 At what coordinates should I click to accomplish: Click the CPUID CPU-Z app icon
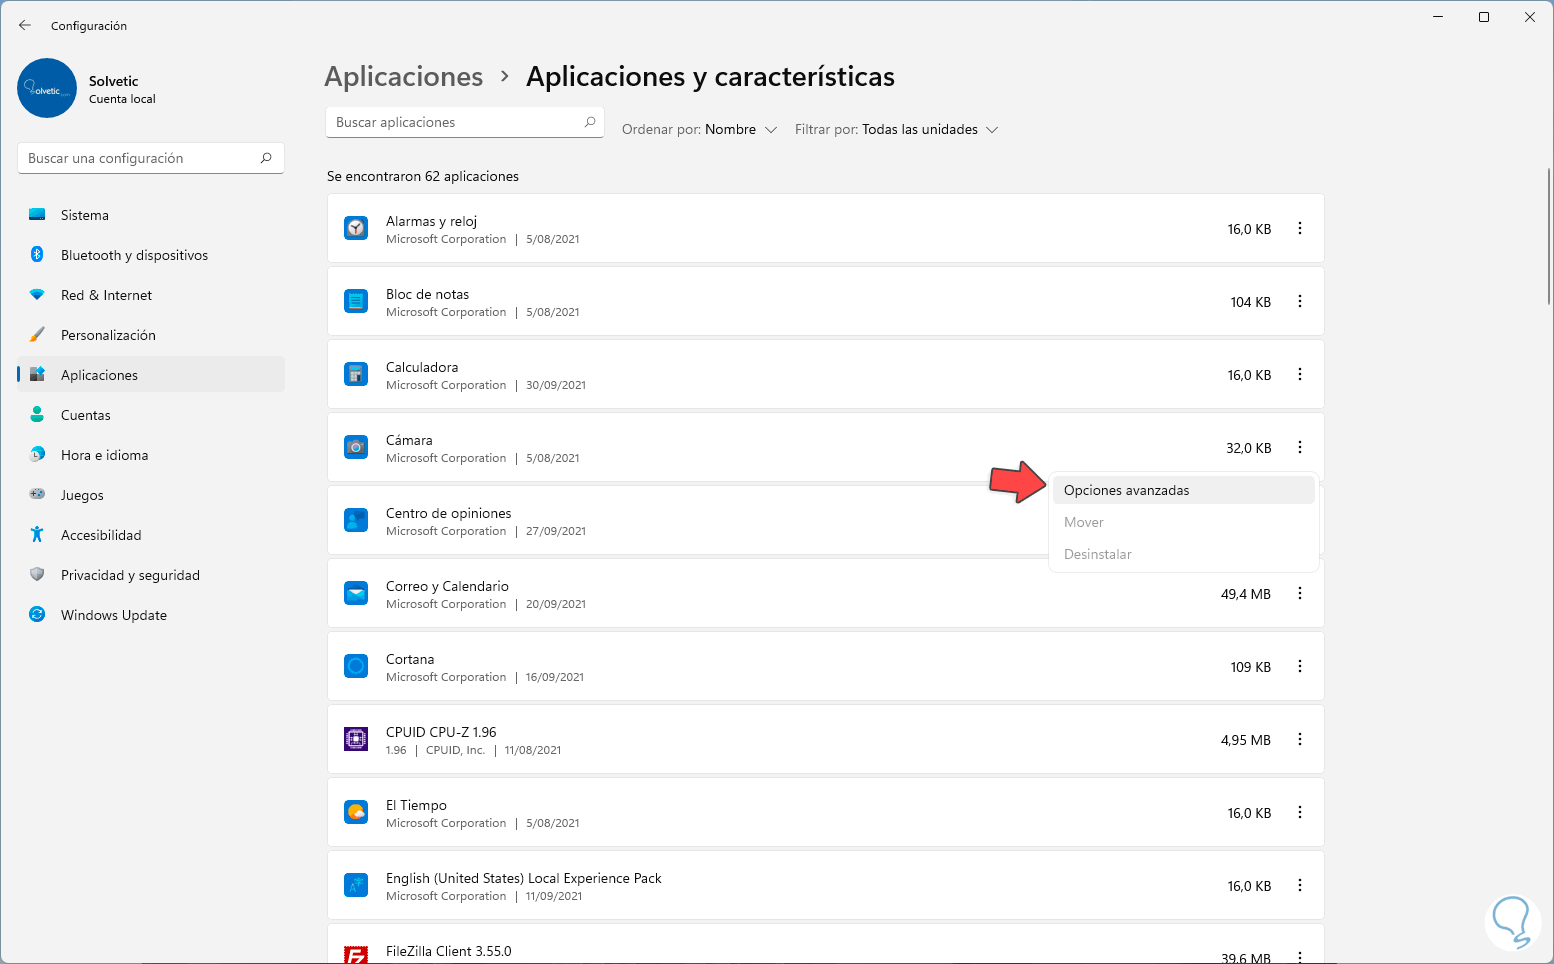pos(356,739)
